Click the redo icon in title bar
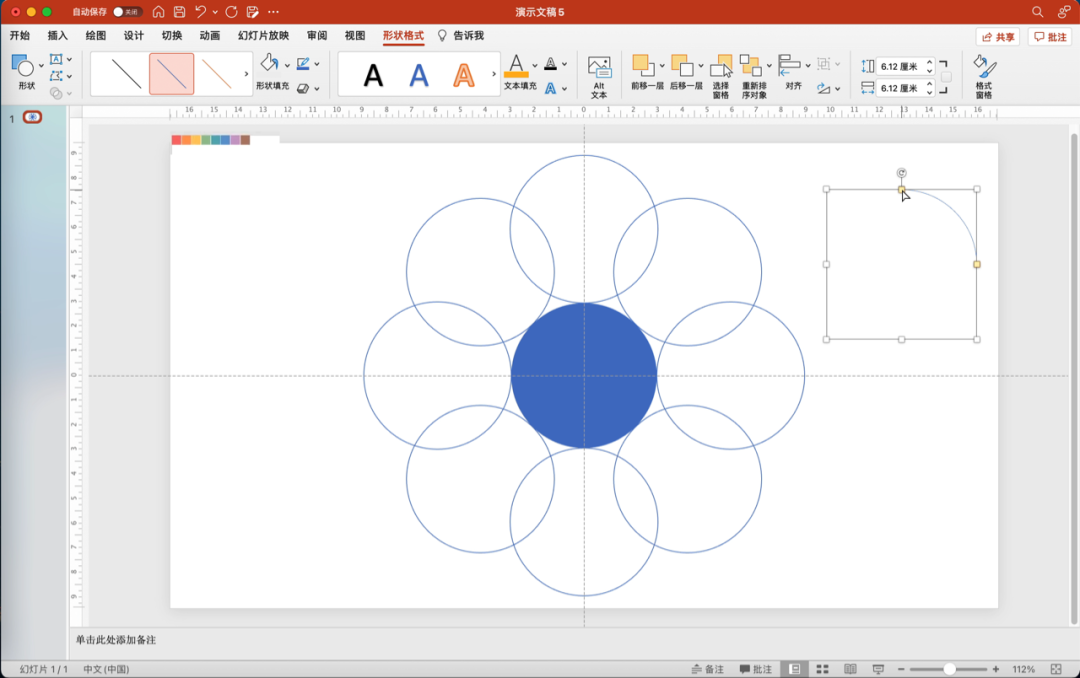 [231, 12]
